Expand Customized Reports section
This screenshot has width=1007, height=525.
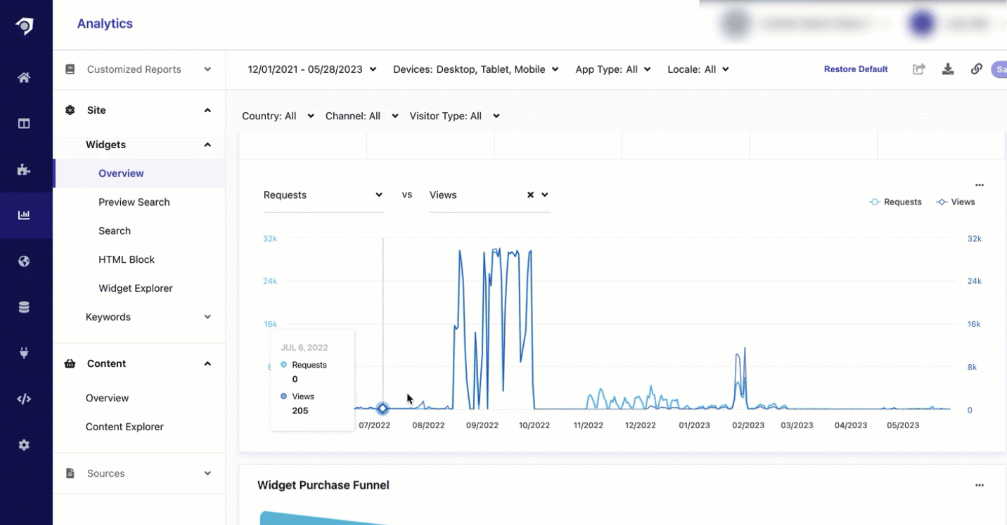point(207,69)
